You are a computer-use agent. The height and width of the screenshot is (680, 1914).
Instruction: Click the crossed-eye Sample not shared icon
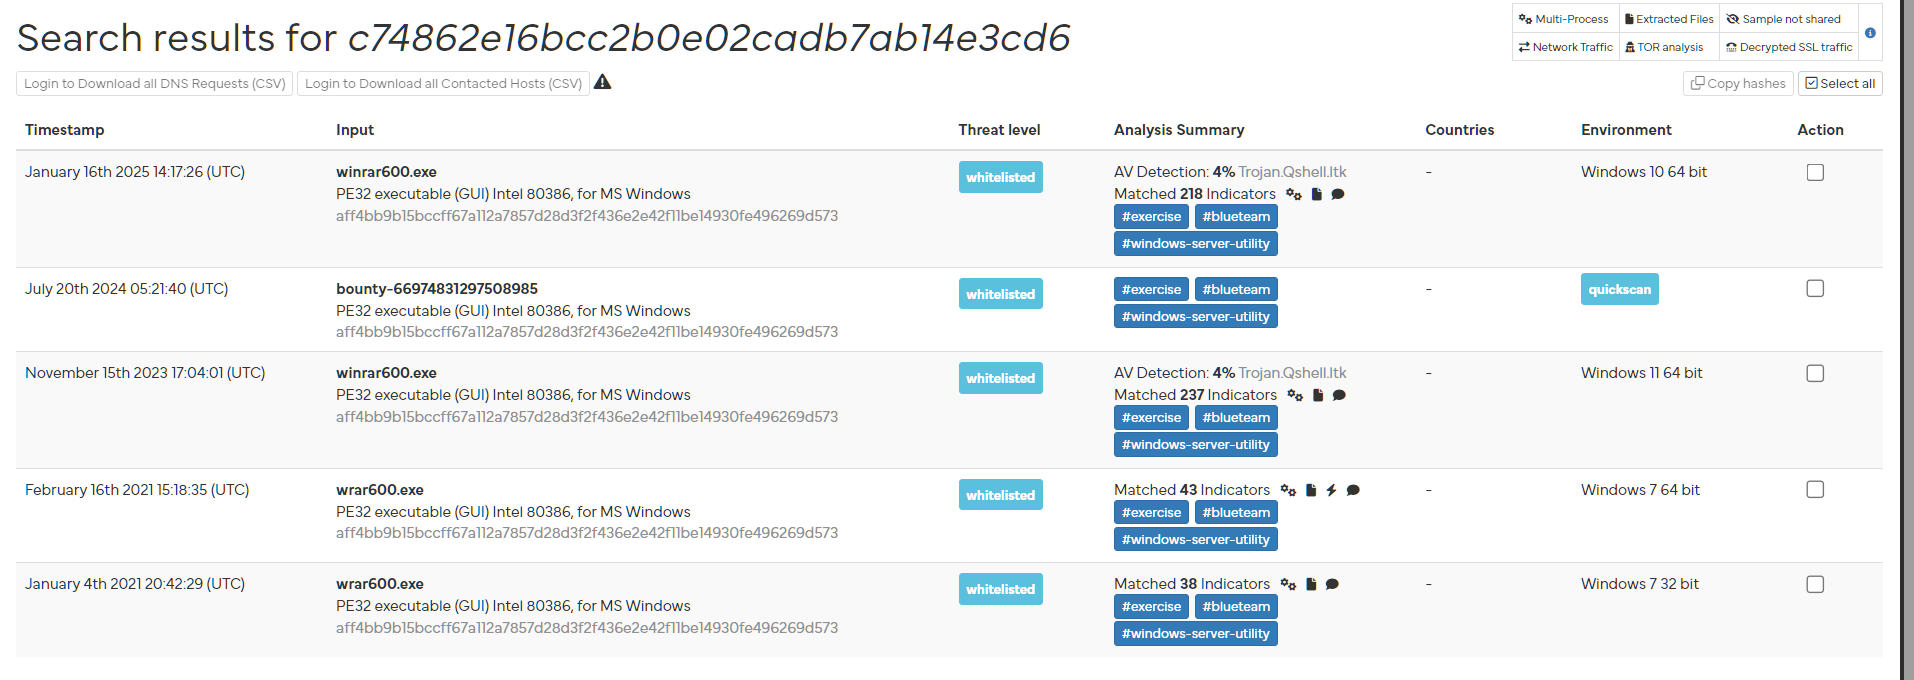(x=1733, y=19)
